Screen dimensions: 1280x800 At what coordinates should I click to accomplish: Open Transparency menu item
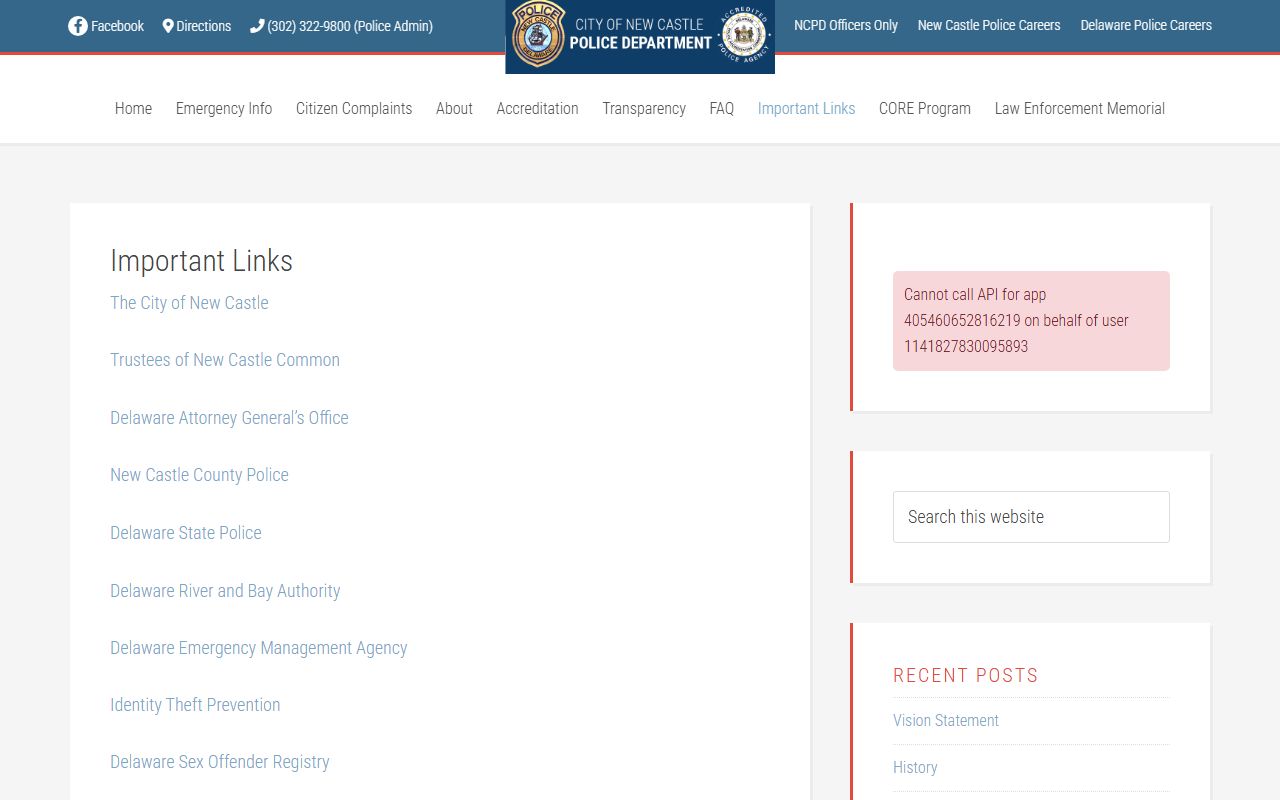click(x=644, y=108)
